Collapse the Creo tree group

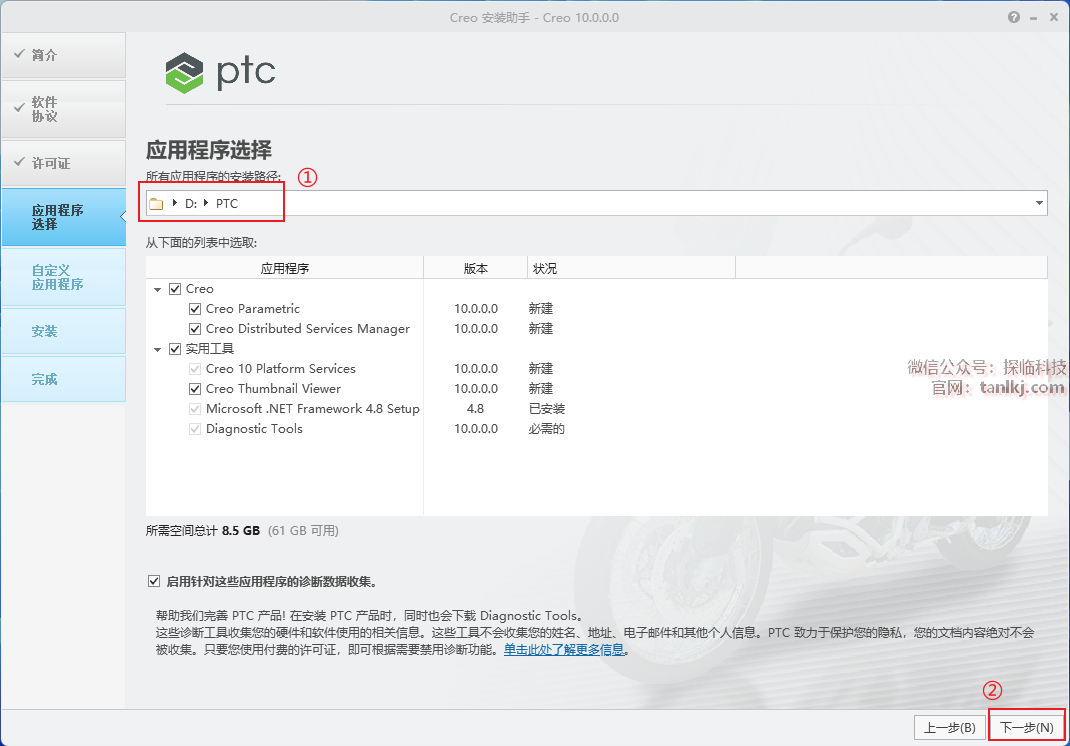click(158, 290)
